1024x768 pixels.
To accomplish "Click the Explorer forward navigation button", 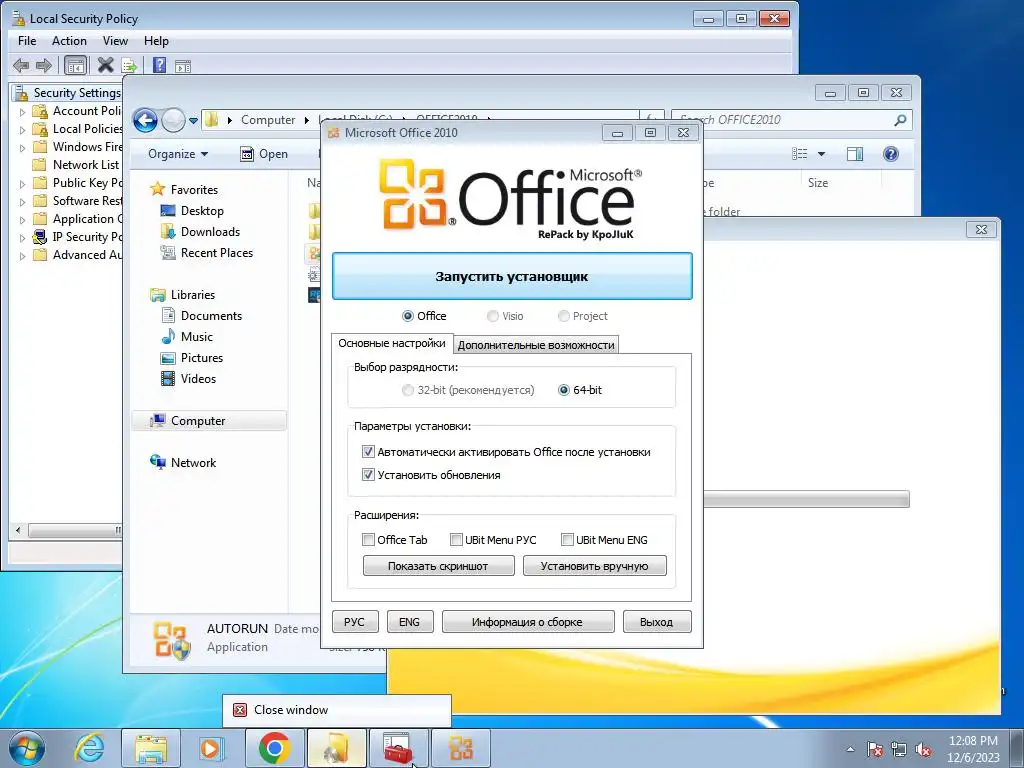I will click(x=173, y=120).
